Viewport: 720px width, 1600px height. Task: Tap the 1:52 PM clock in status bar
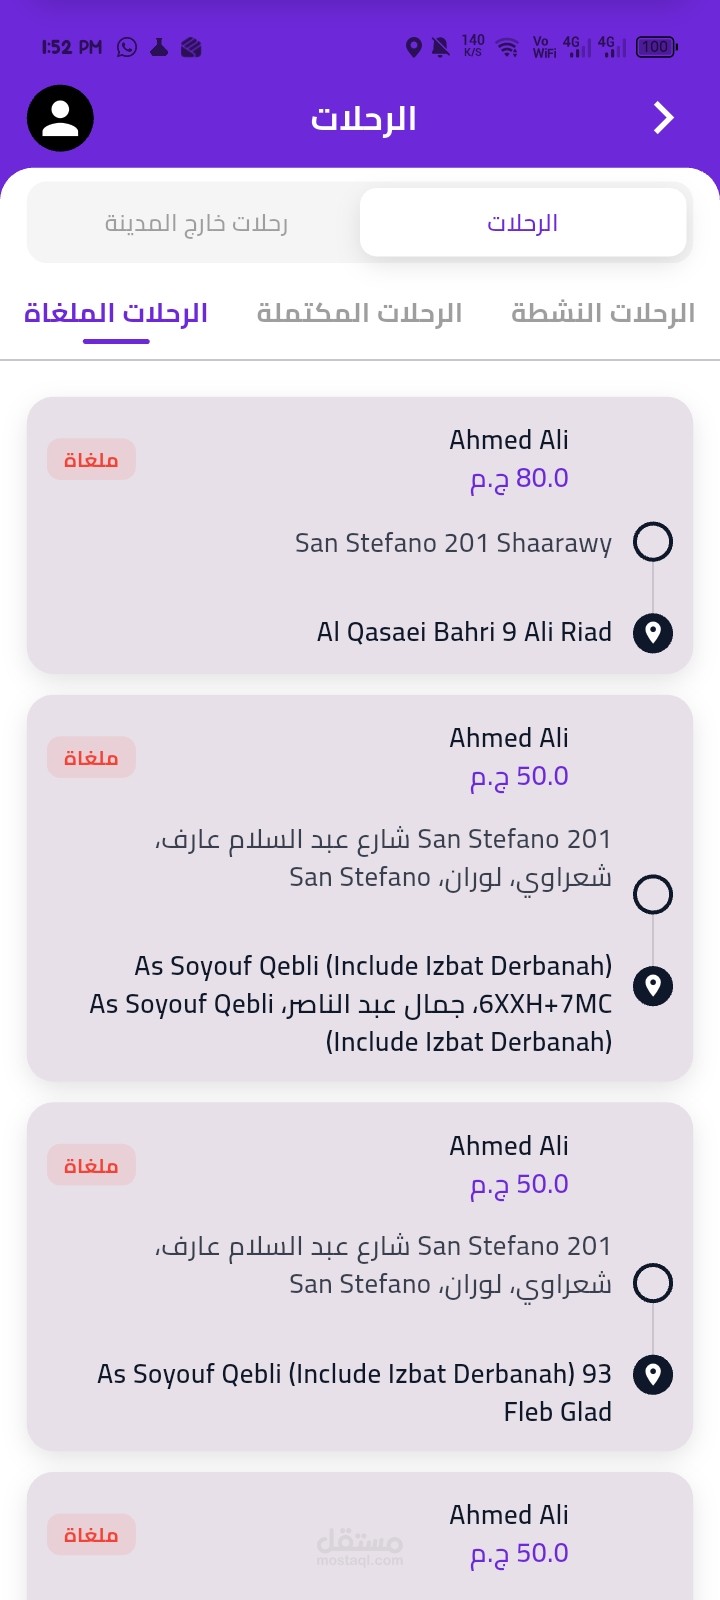pos(72,47)
